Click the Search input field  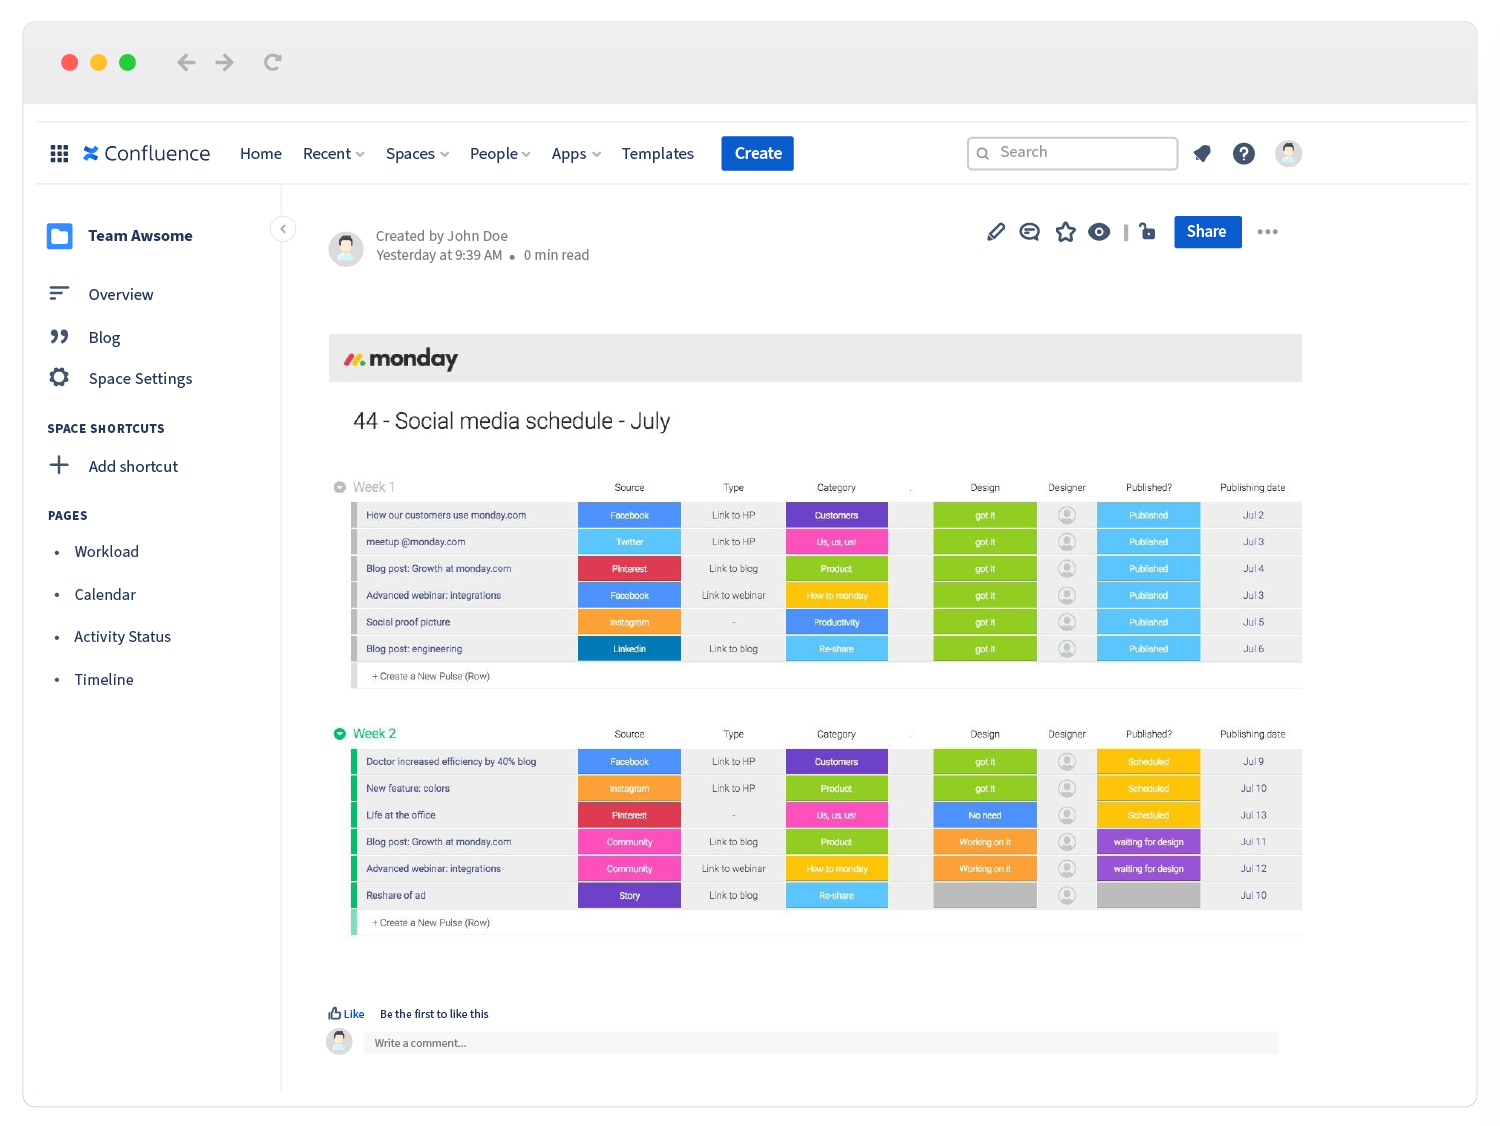1072,153
